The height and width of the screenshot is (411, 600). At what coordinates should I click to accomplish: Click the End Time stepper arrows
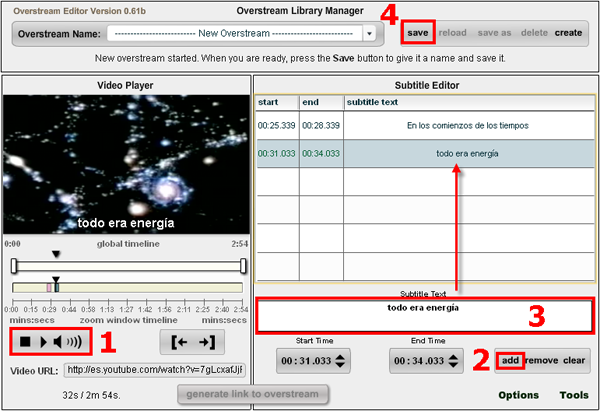(x=454, y=361)
